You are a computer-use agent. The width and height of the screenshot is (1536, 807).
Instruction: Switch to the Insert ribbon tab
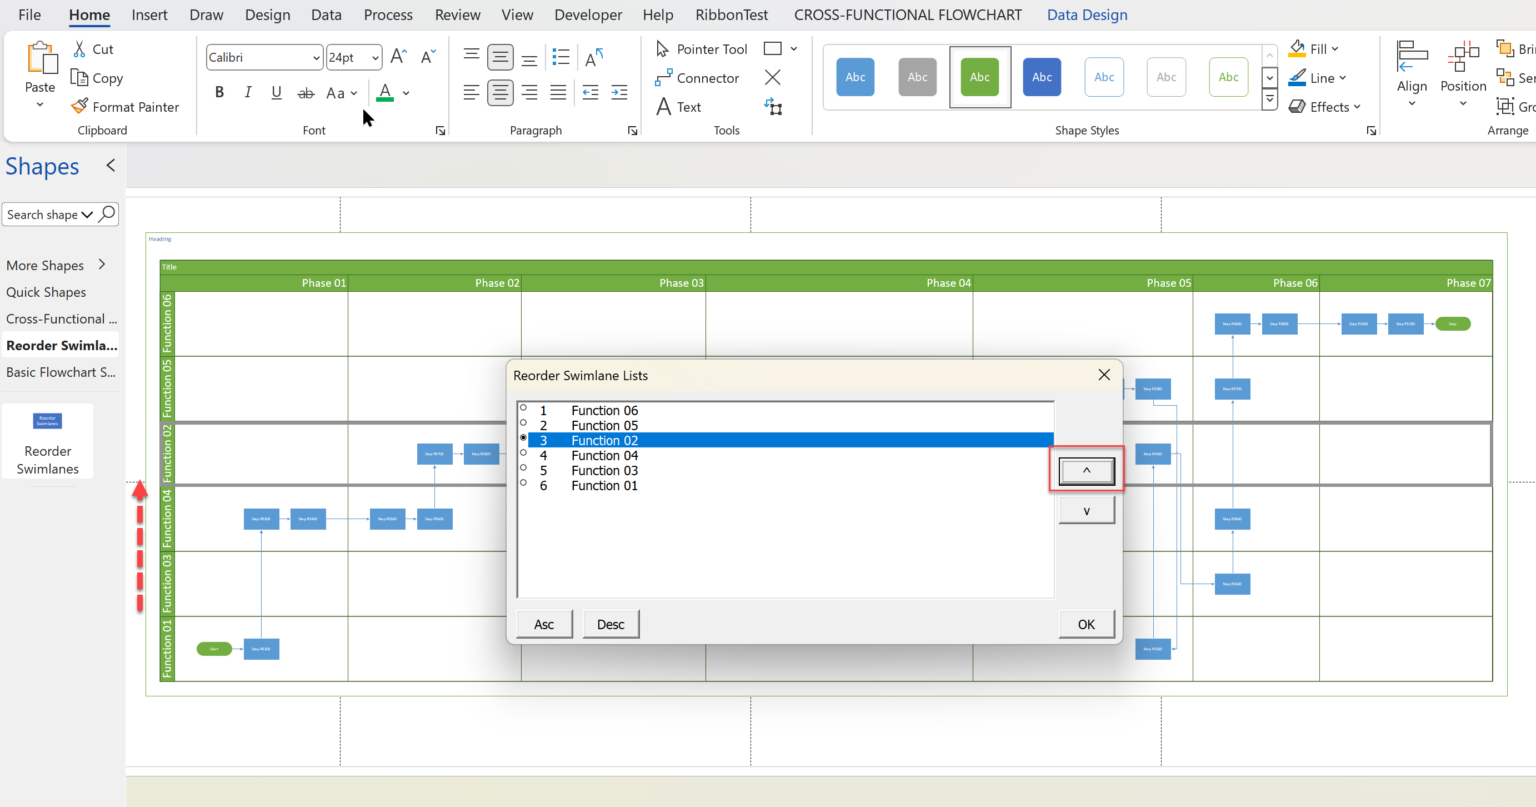(x=149, y=15)
